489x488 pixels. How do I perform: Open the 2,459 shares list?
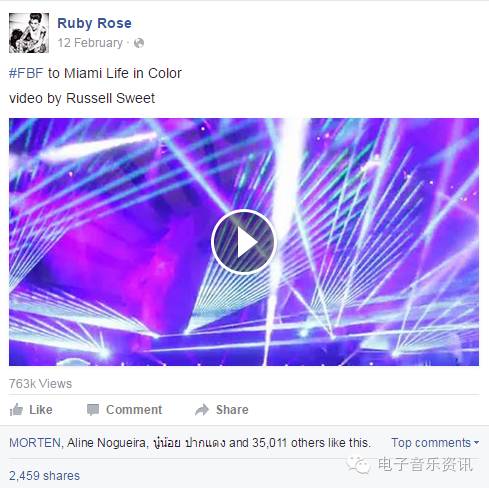44,476
